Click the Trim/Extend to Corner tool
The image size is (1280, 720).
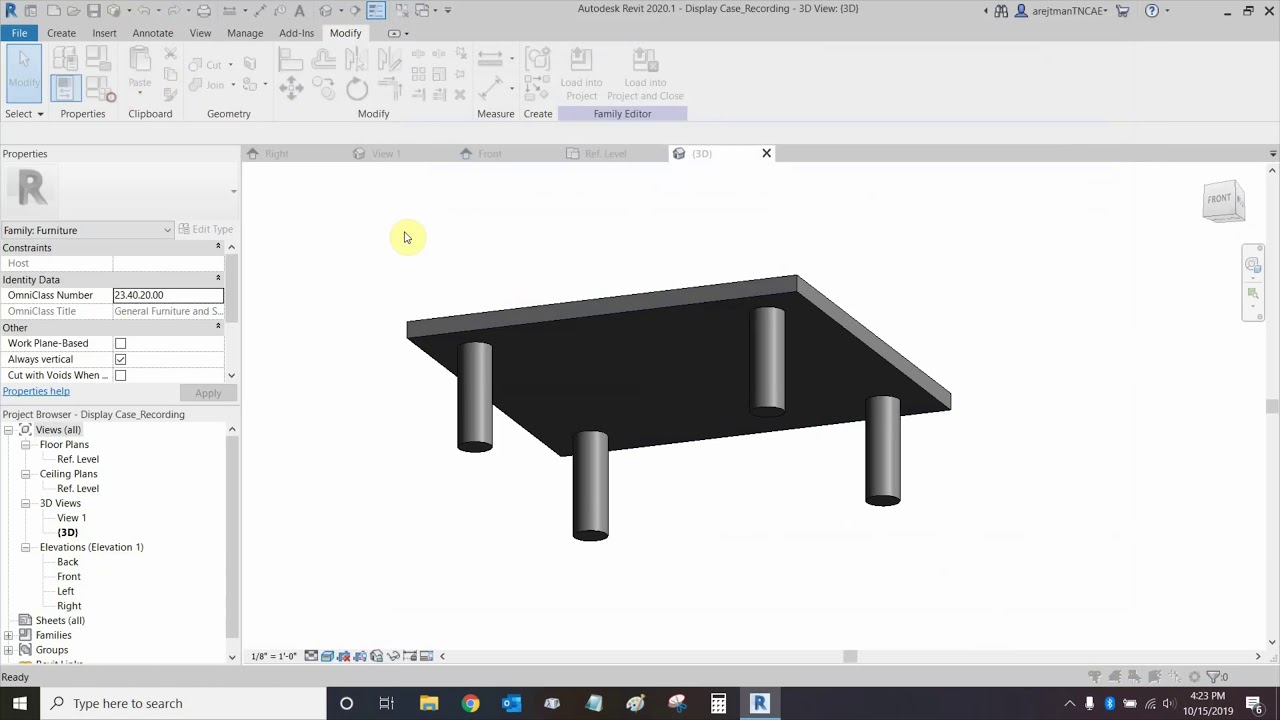tap(390, 89)
